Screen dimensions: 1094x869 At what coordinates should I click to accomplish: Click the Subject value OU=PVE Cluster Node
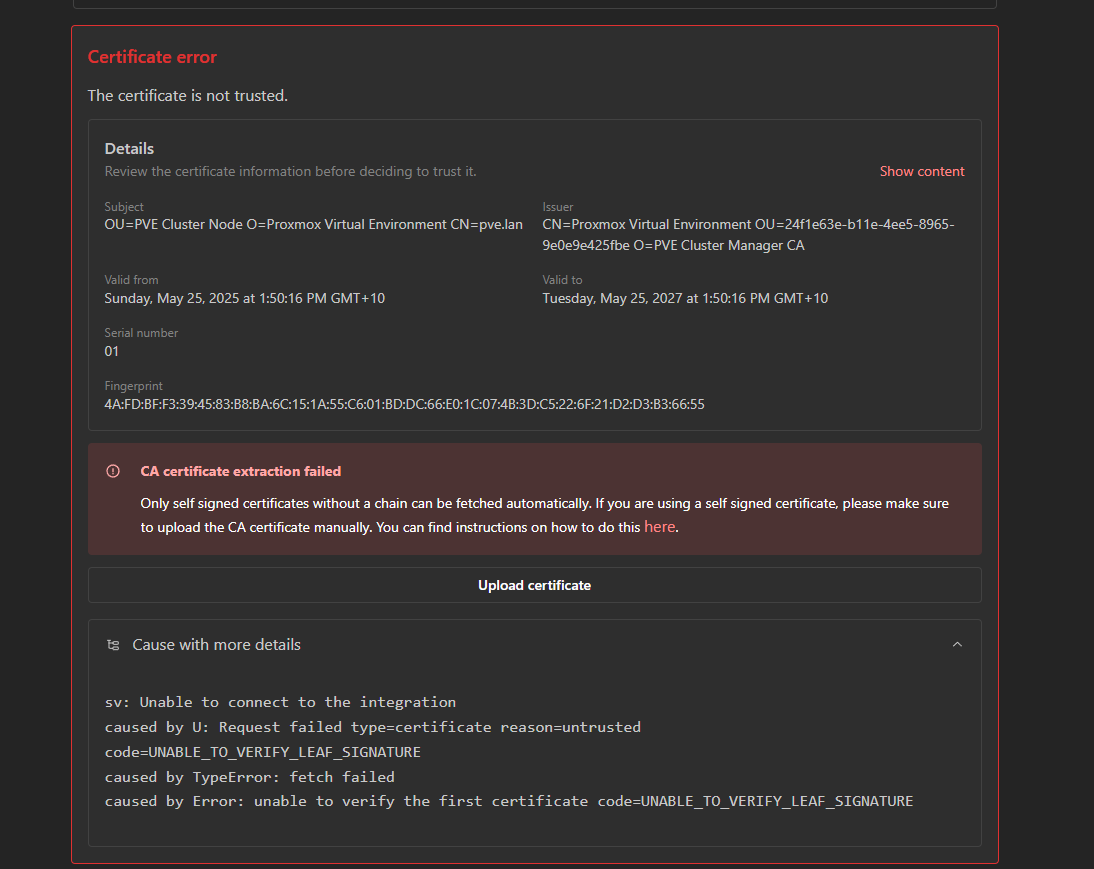[313, 225]
